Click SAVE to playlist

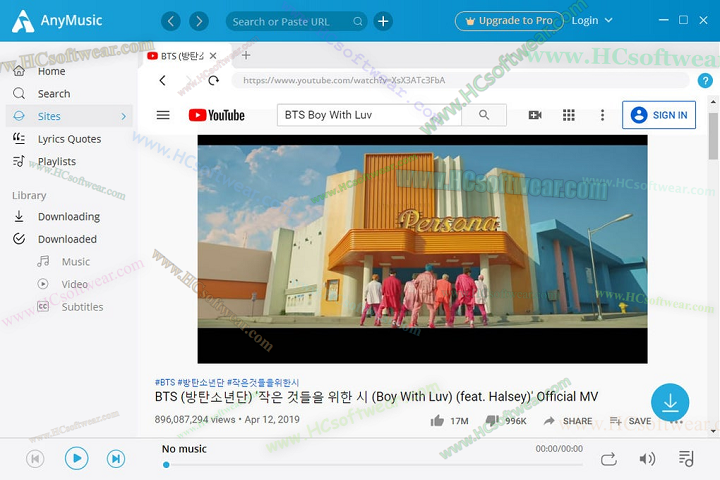(x=630, y=421)
